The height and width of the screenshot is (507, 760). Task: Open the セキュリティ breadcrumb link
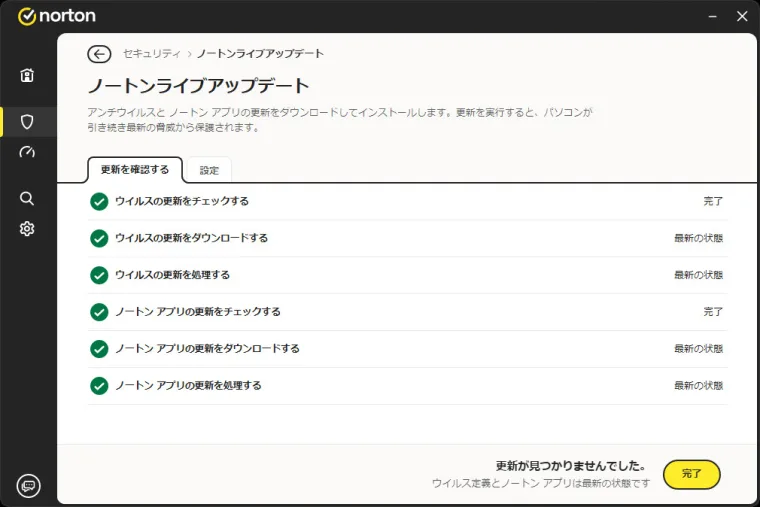point(151,53)
